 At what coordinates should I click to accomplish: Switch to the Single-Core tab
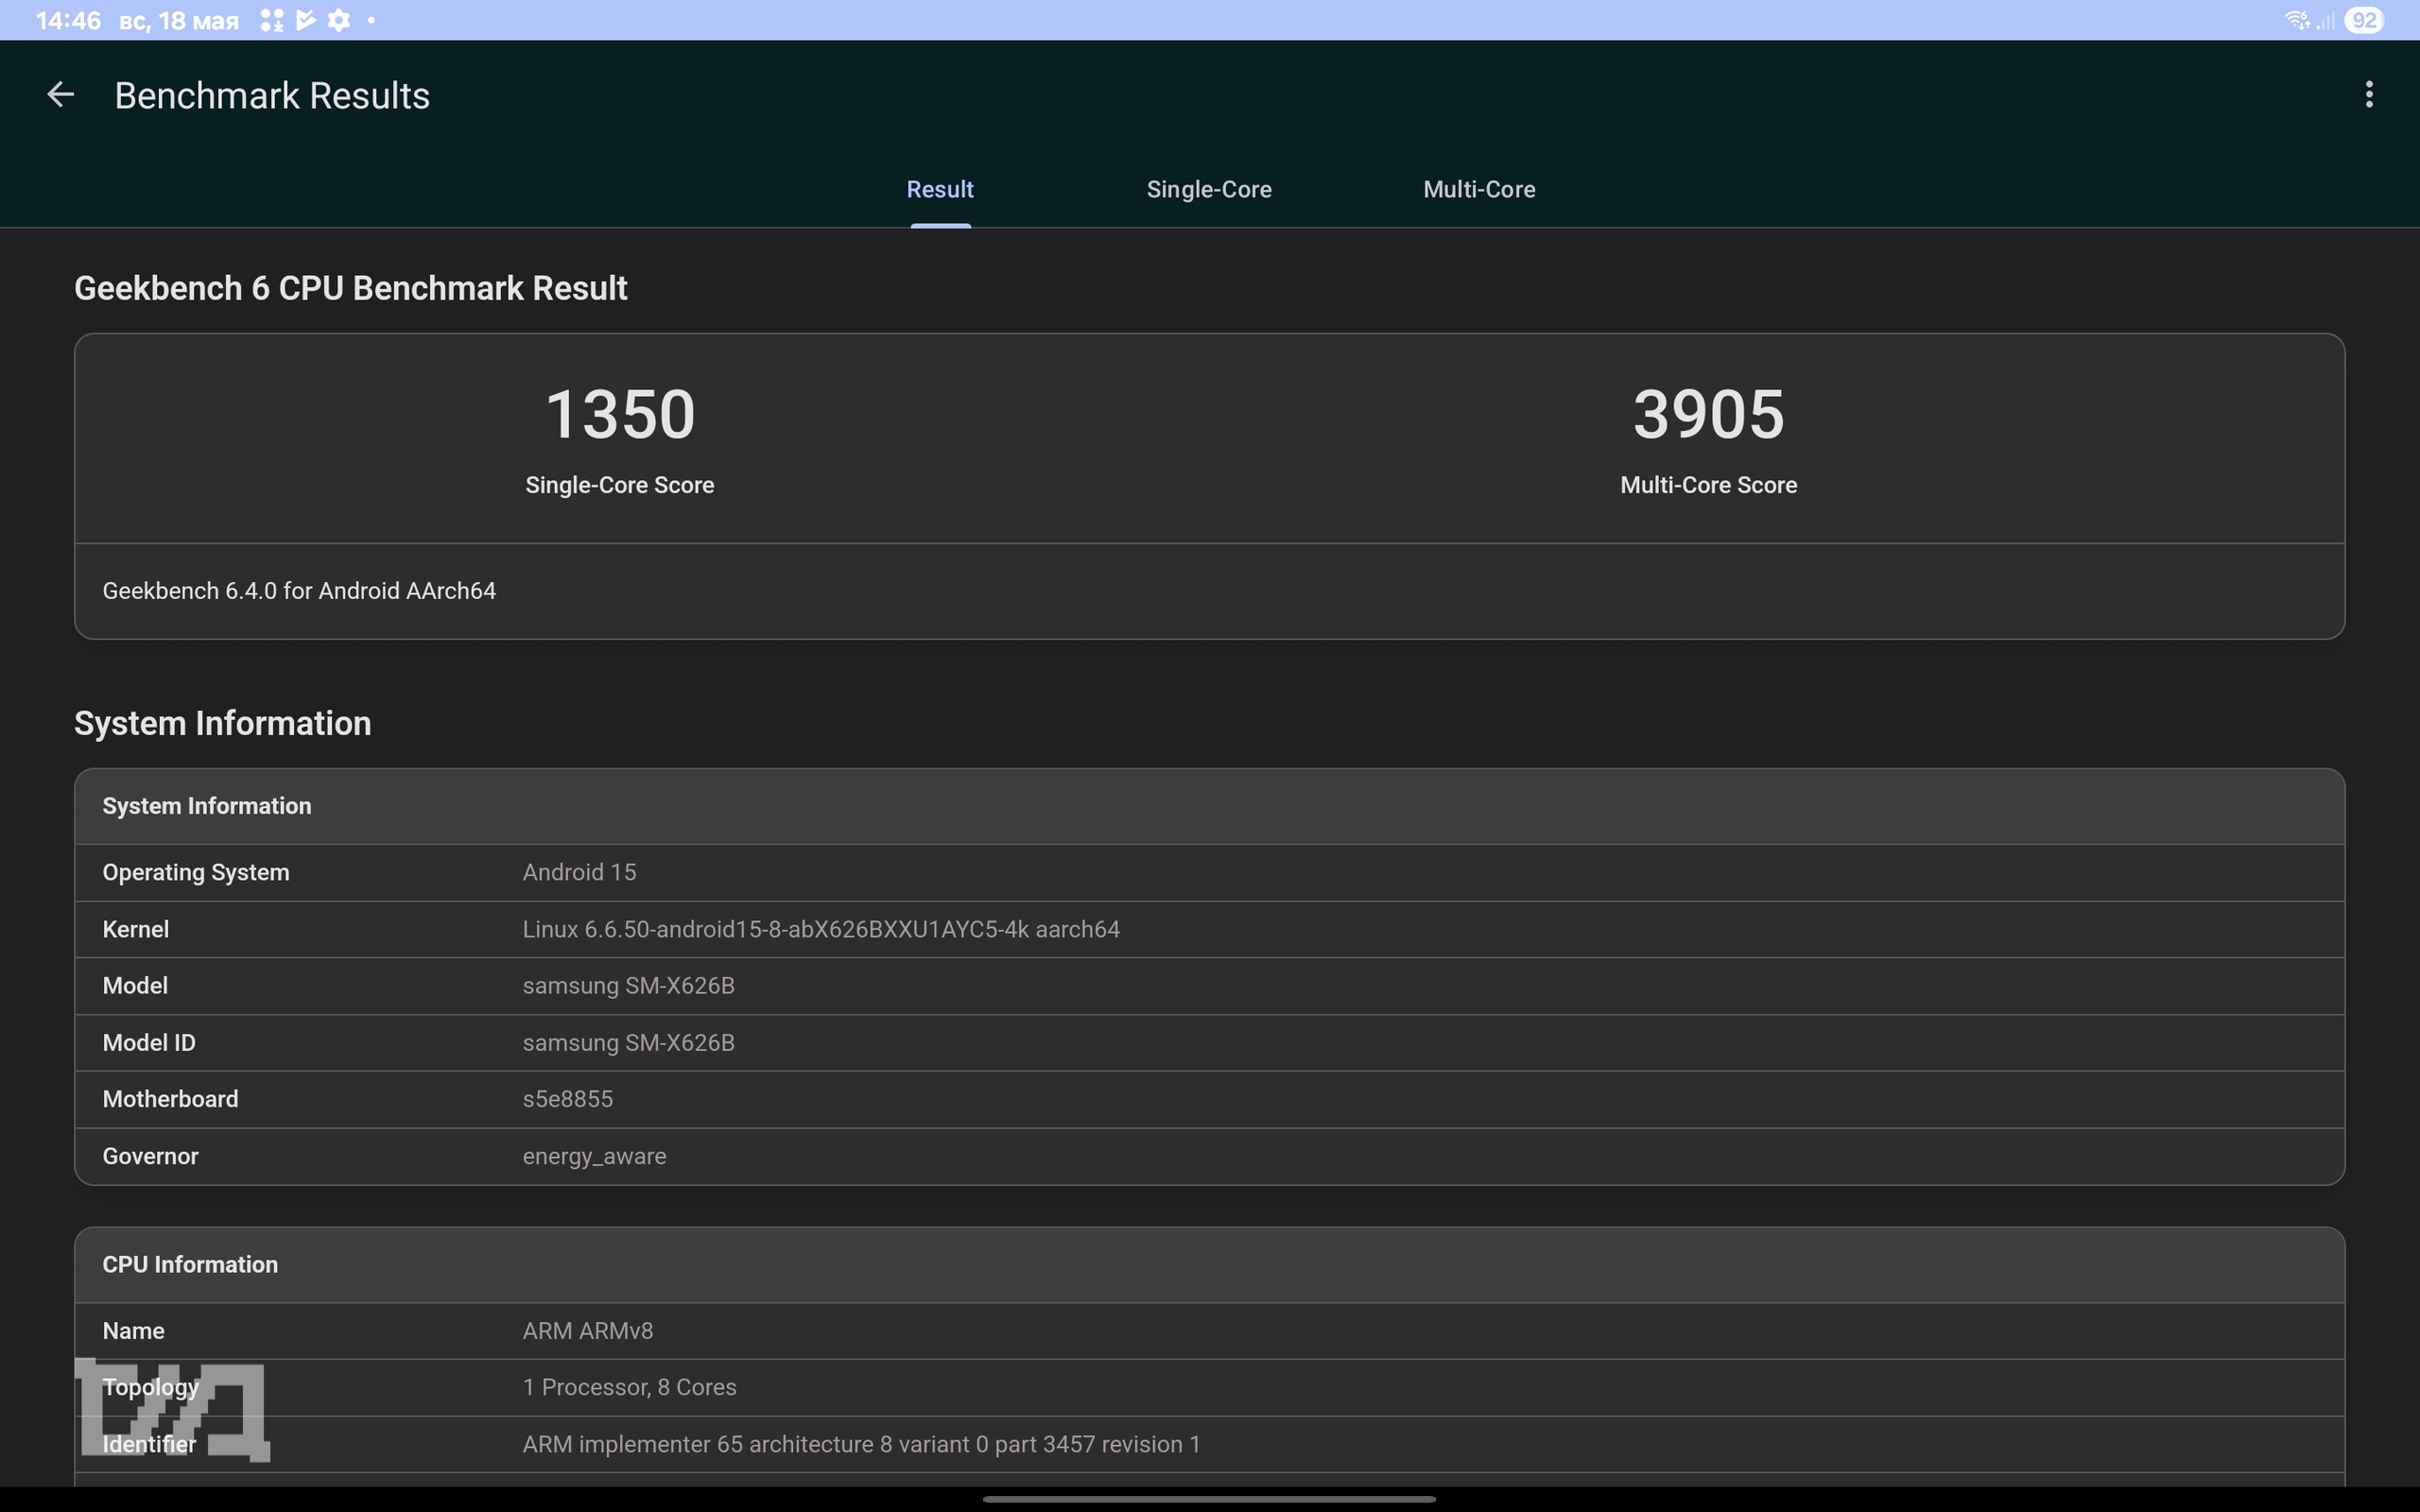pos(1209,189)
